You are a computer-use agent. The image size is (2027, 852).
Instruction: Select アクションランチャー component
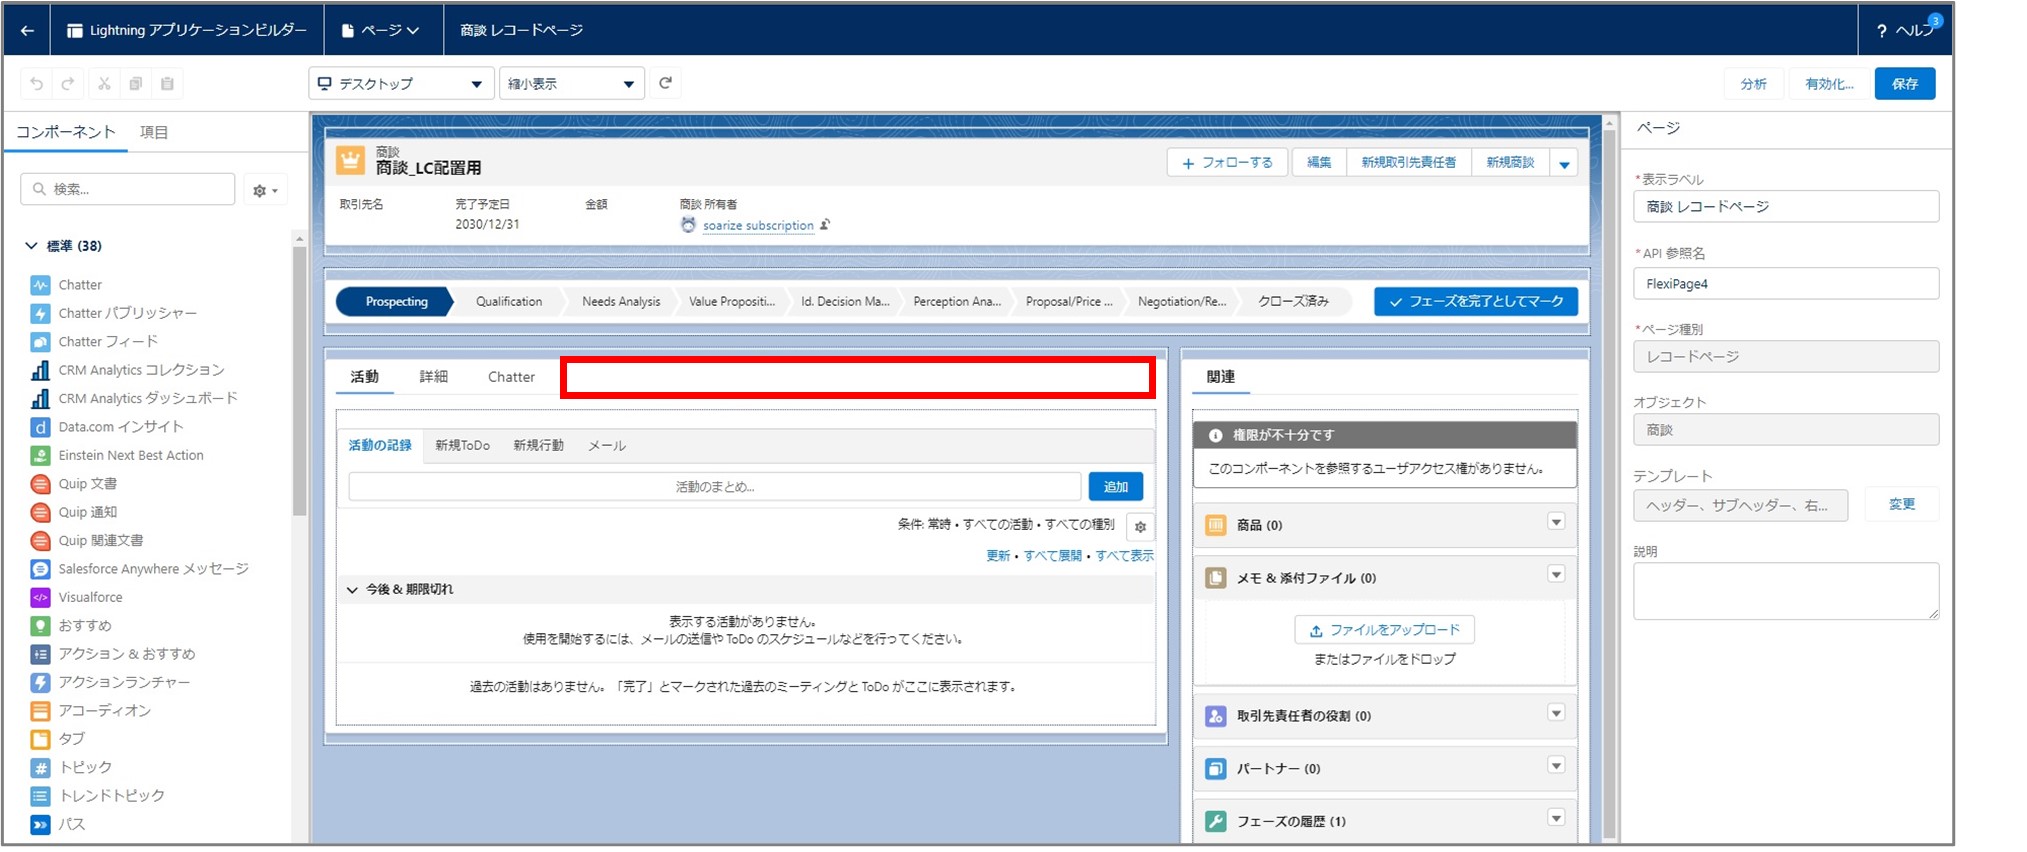point(110,682)
